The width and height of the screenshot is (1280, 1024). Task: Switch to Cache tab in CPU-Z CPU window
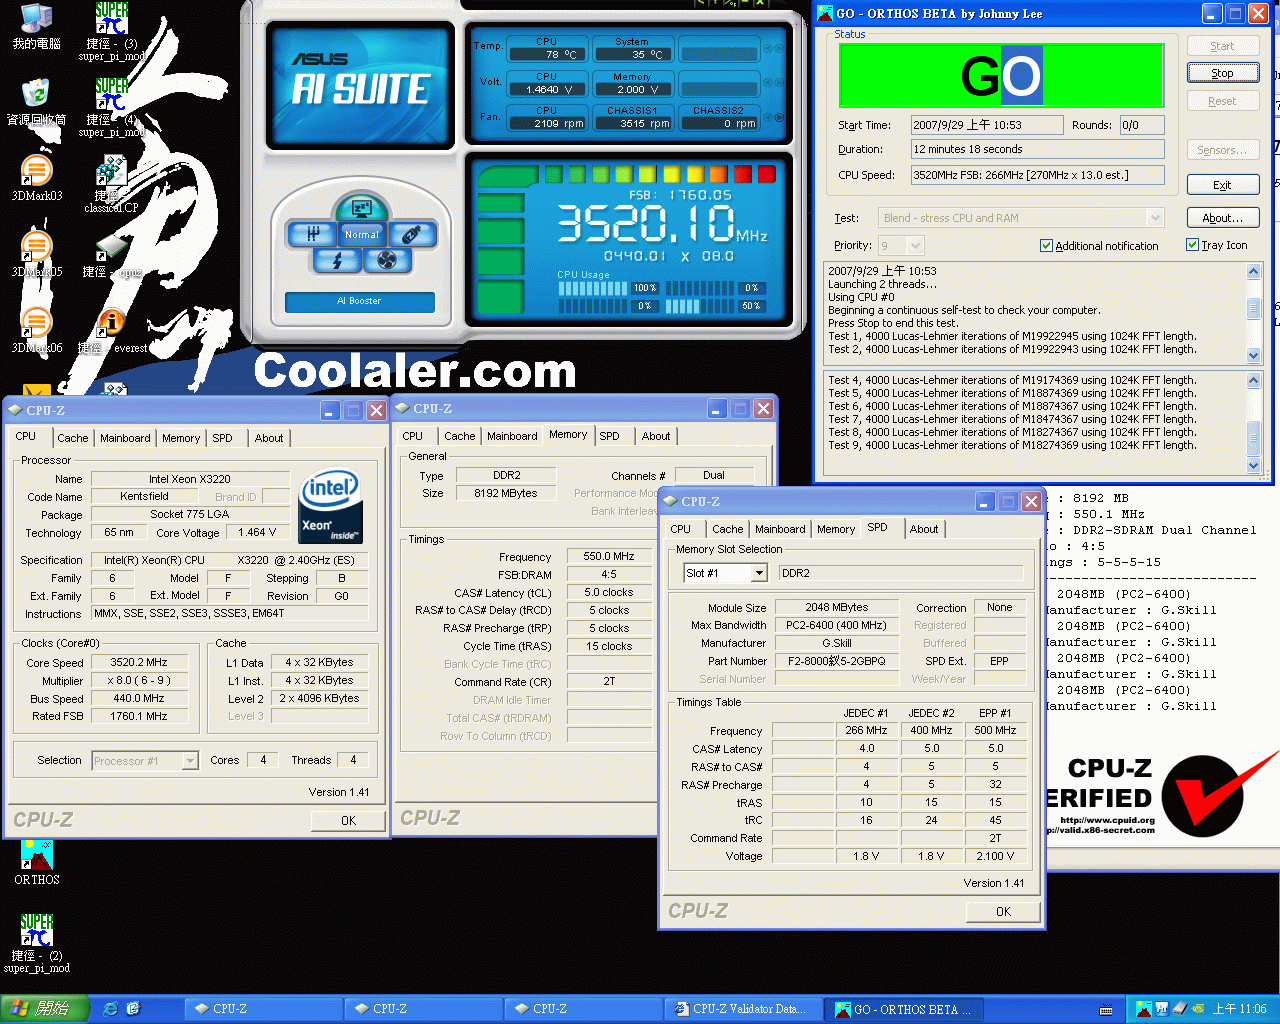72,438
